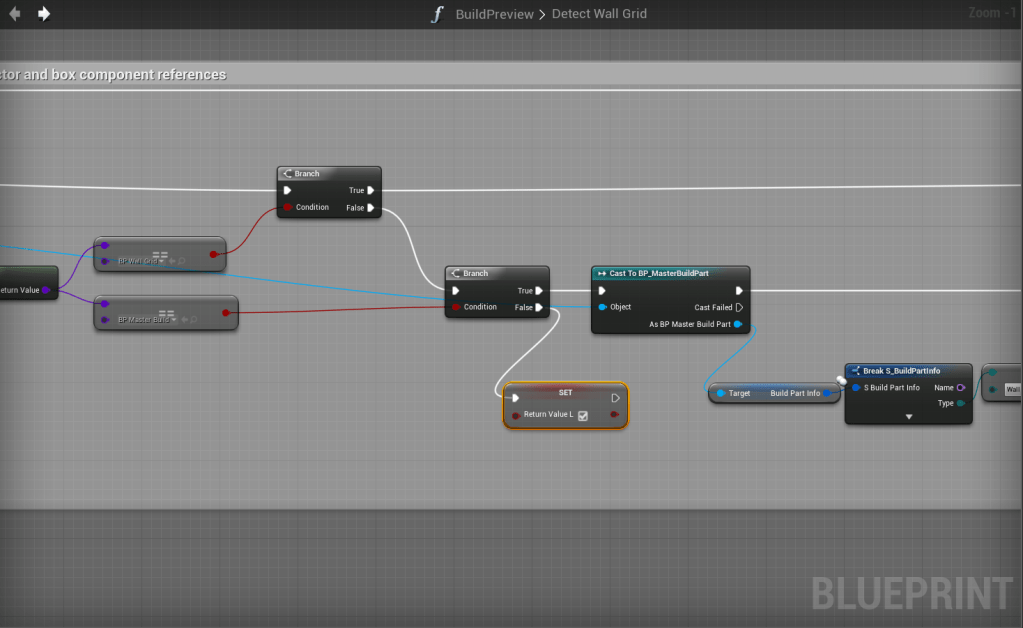
Task: Click the Wall enum field on the right node
Action: [1011, 390]
